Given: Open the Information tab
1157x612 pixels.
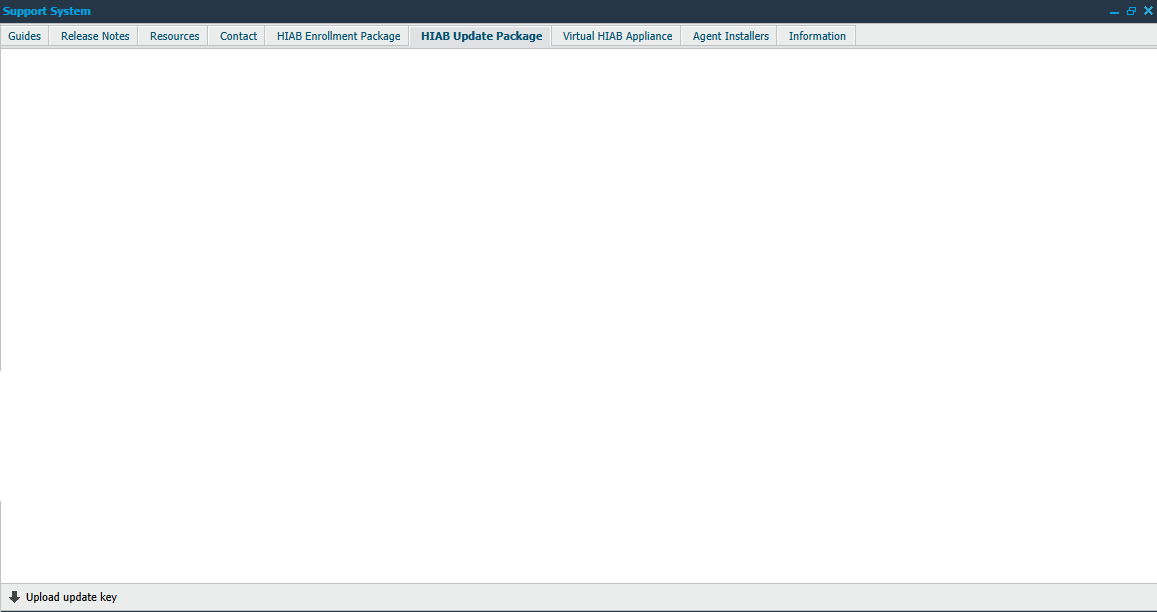Looking at the screenshot, I should click(816, 35).
